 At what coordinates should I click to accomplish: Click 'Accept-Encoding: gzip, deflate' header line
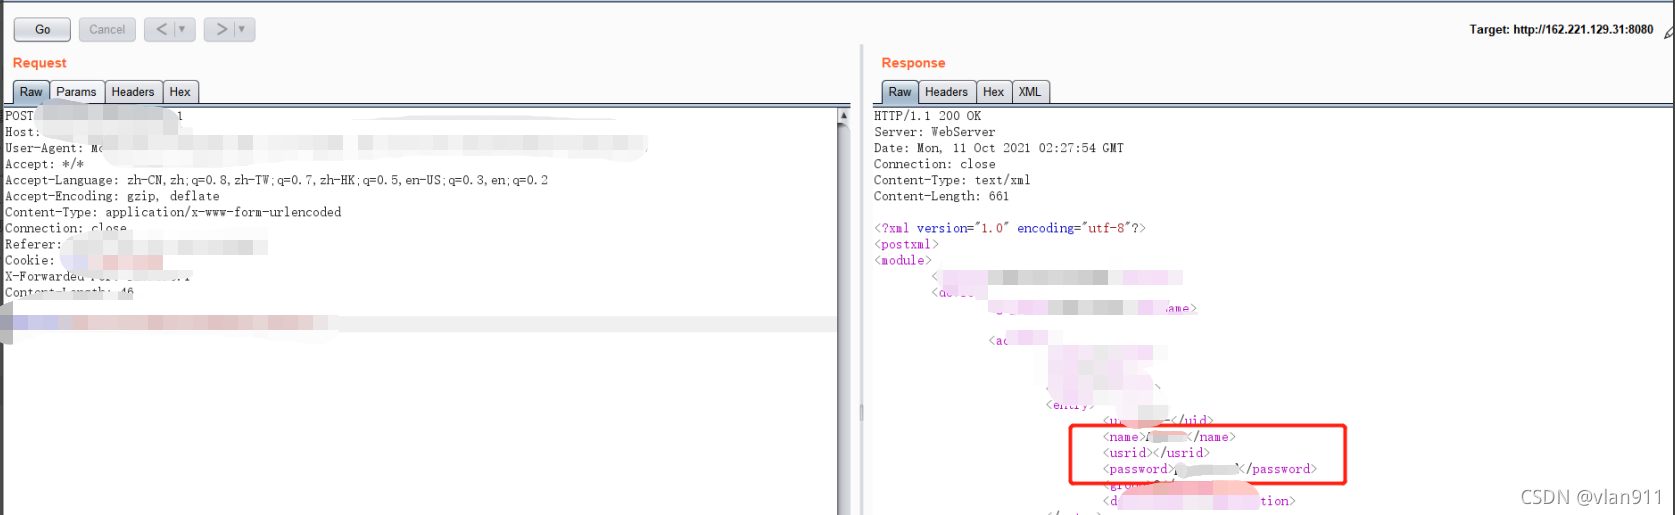point(112,196)
